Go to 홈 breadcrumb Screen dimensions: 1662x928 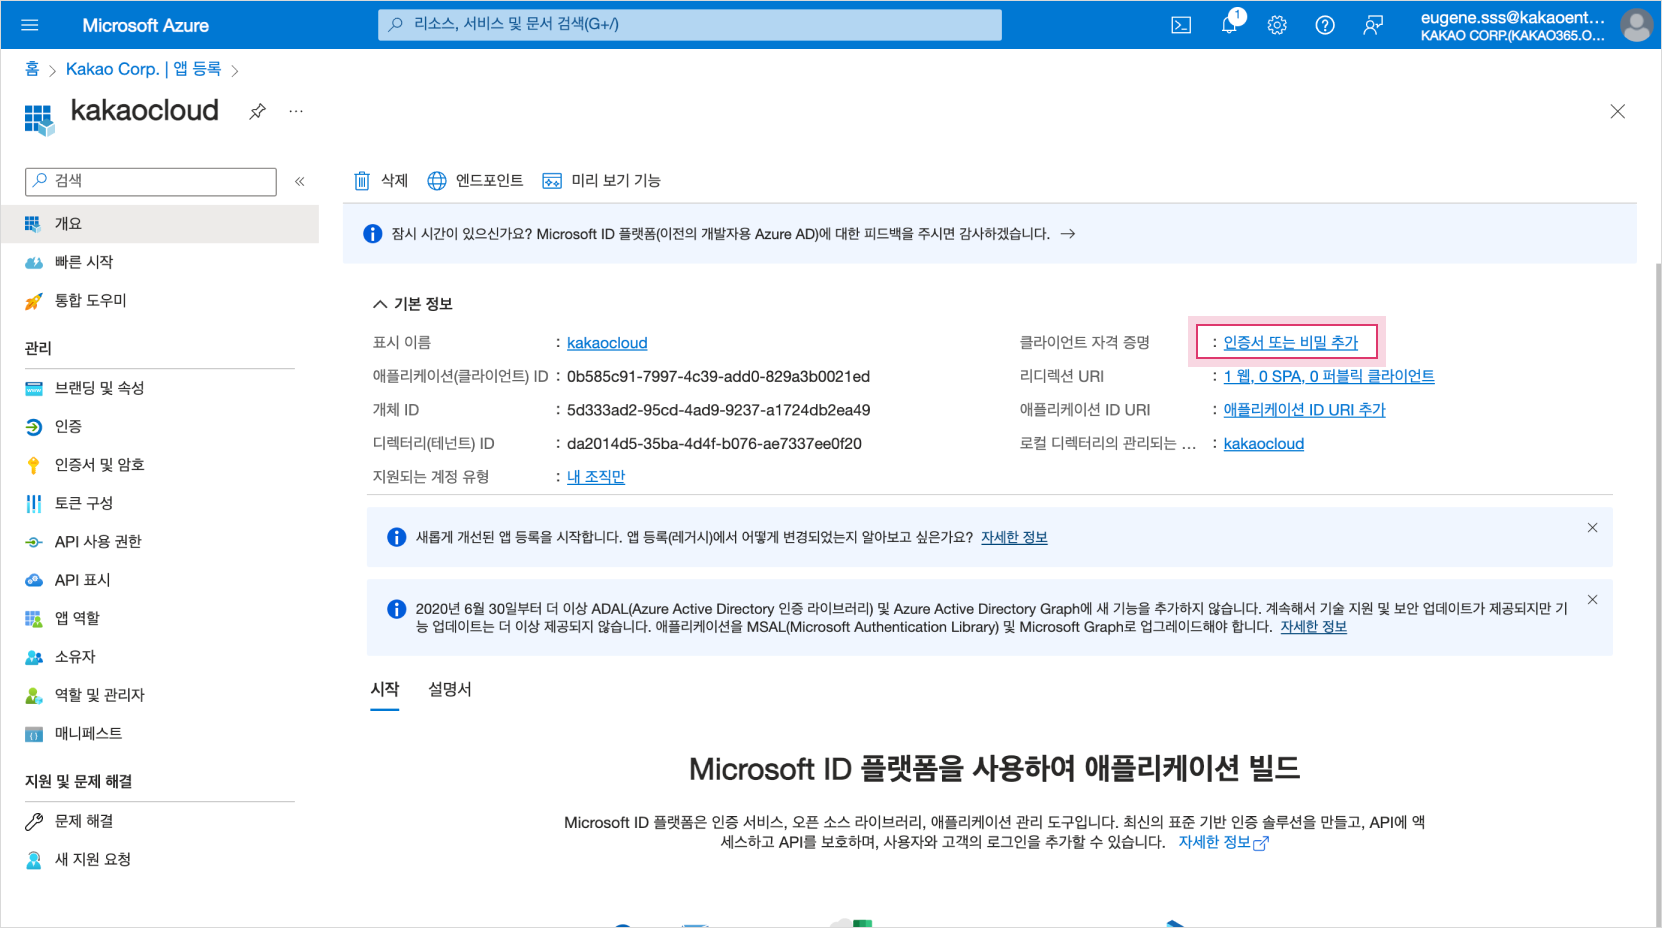tap(32, 69)
